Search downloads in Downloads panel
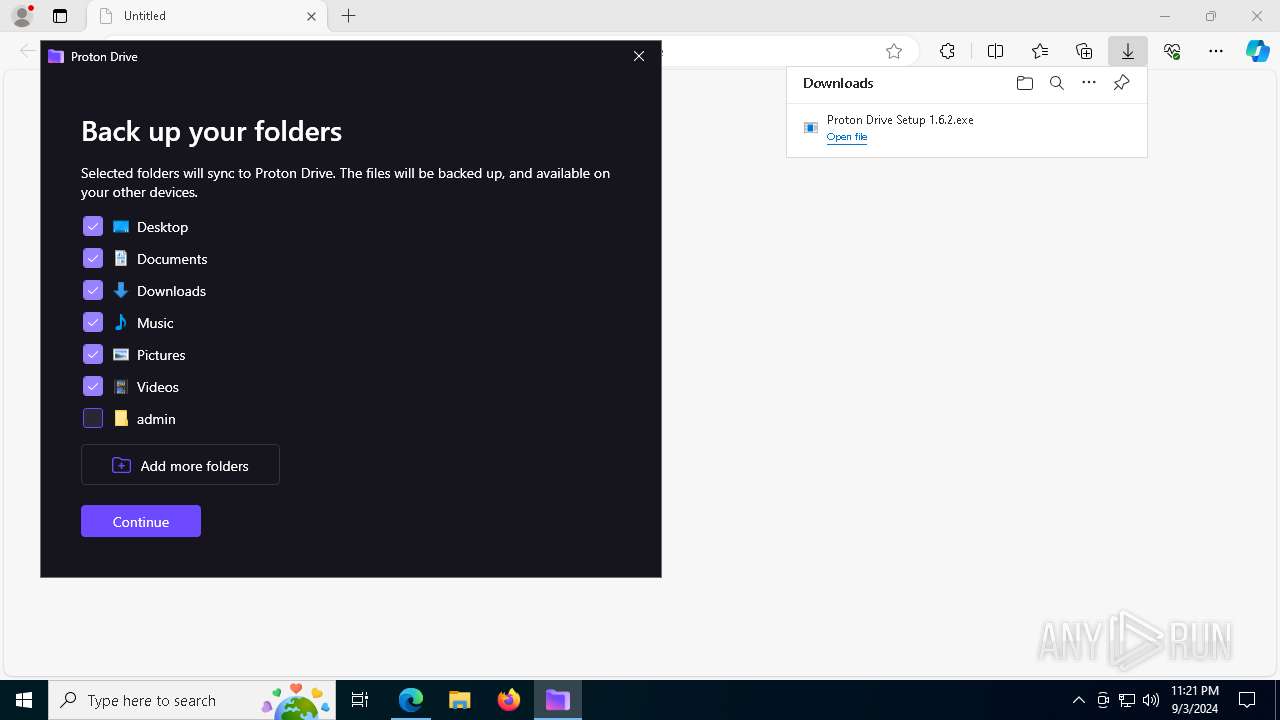Viewport: 1280px width, 720px height. tap(1056, 83)
